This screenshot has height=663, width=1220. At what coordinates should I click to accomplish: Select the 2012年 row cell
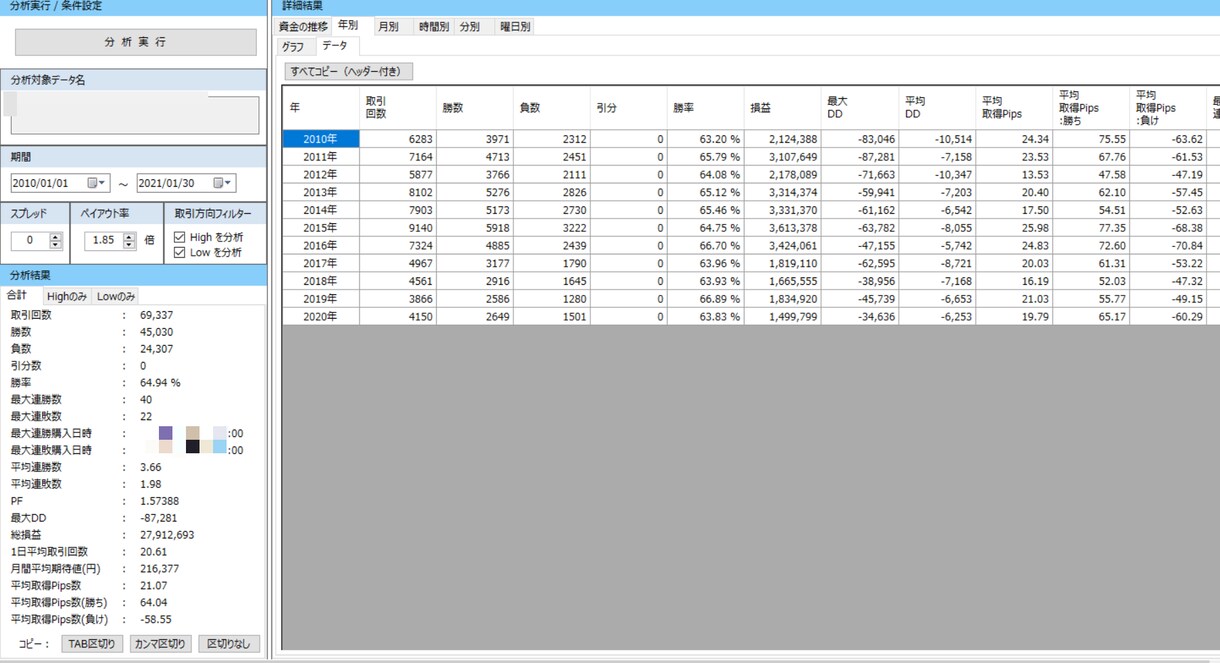[x=321, y=175]
